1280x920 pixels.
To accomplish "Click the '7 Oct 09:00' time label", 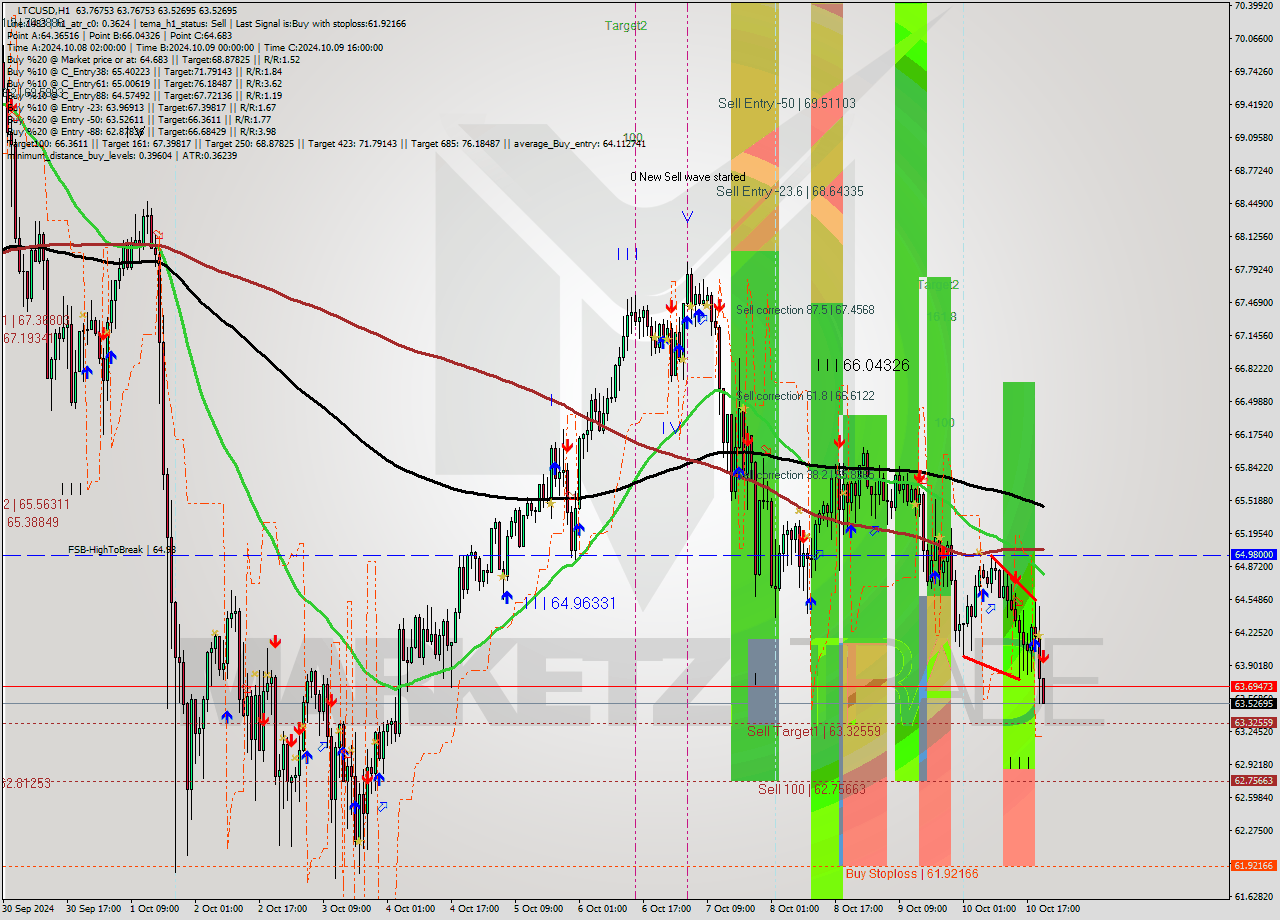I will pyautogui.click(x=730, y=908).
